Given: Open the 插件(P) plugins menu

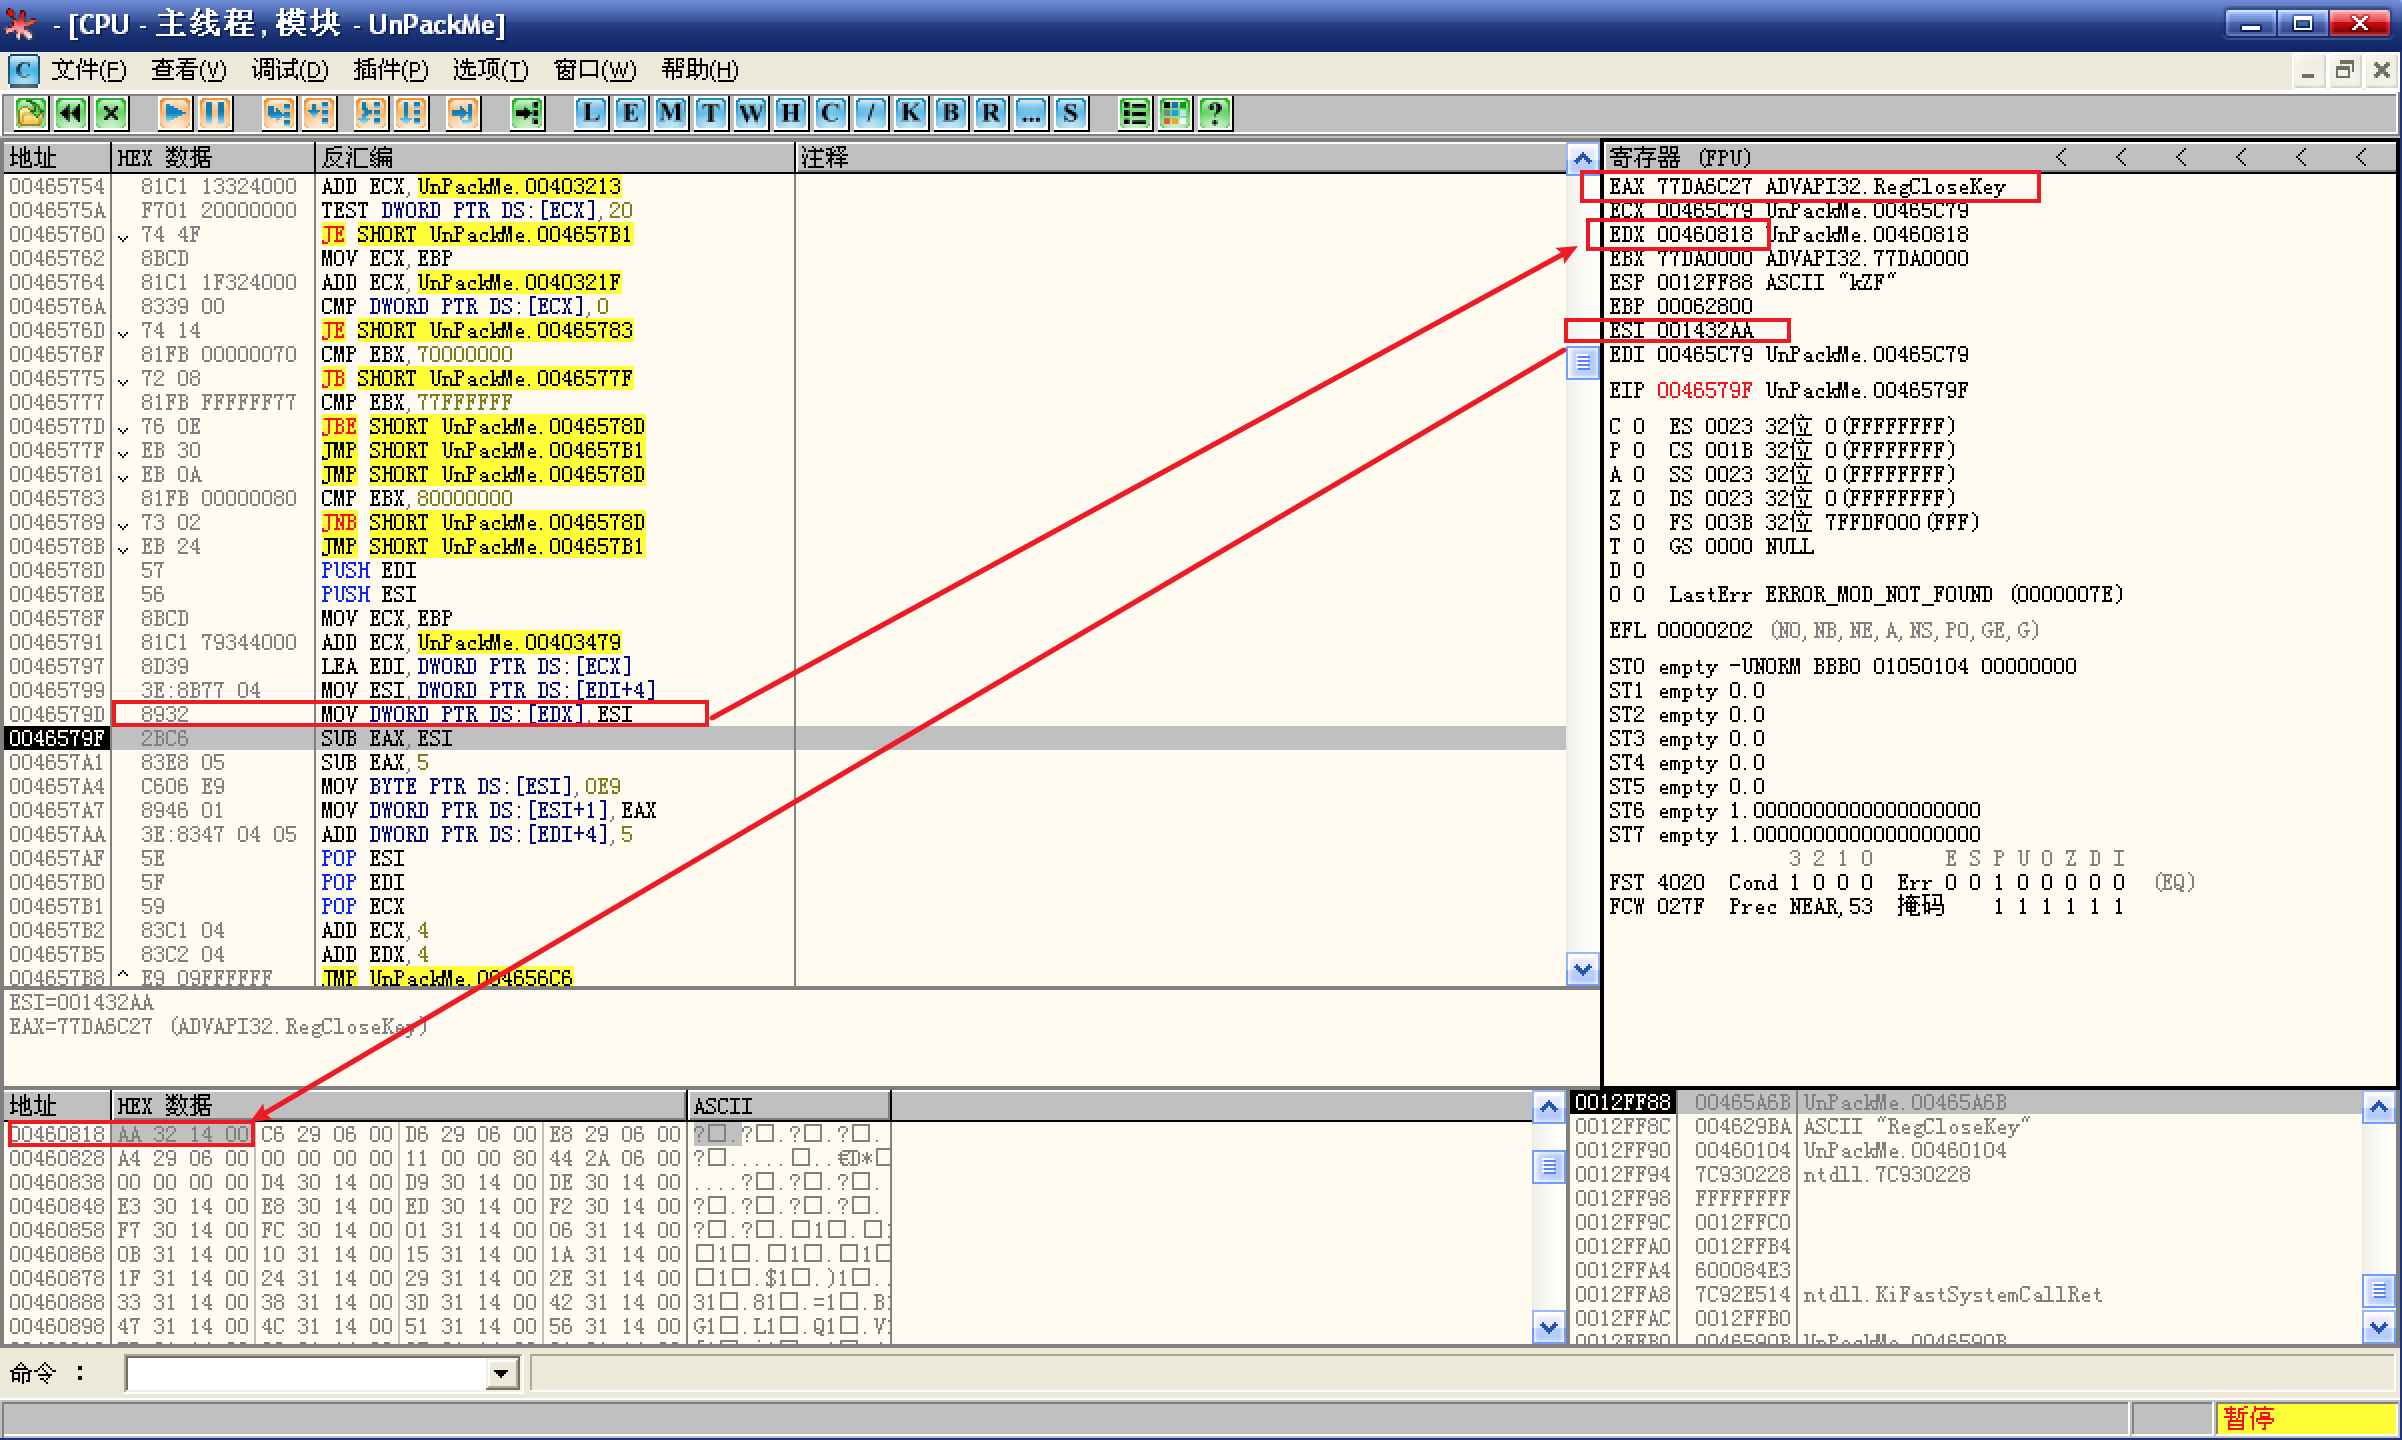Looking at the screenshot, I should click(390, 70).
